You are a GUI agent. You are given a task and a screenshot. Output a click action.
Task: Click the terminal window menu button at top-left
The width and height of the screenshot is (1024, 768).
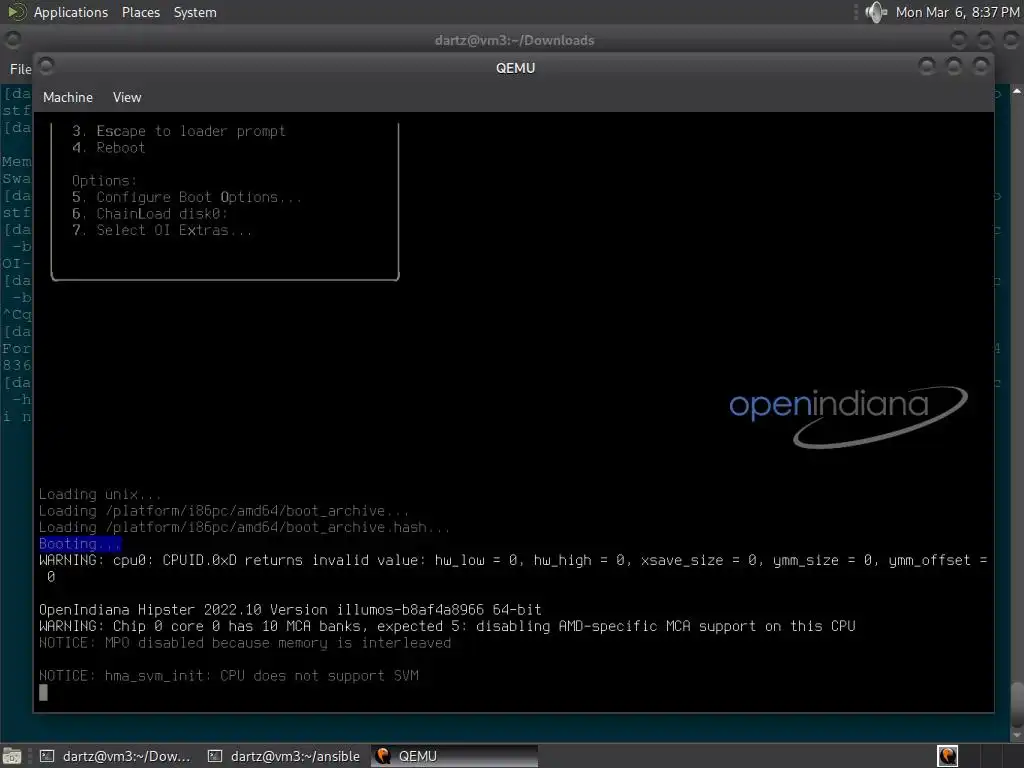pyautogui.click(x=12, y=40)
